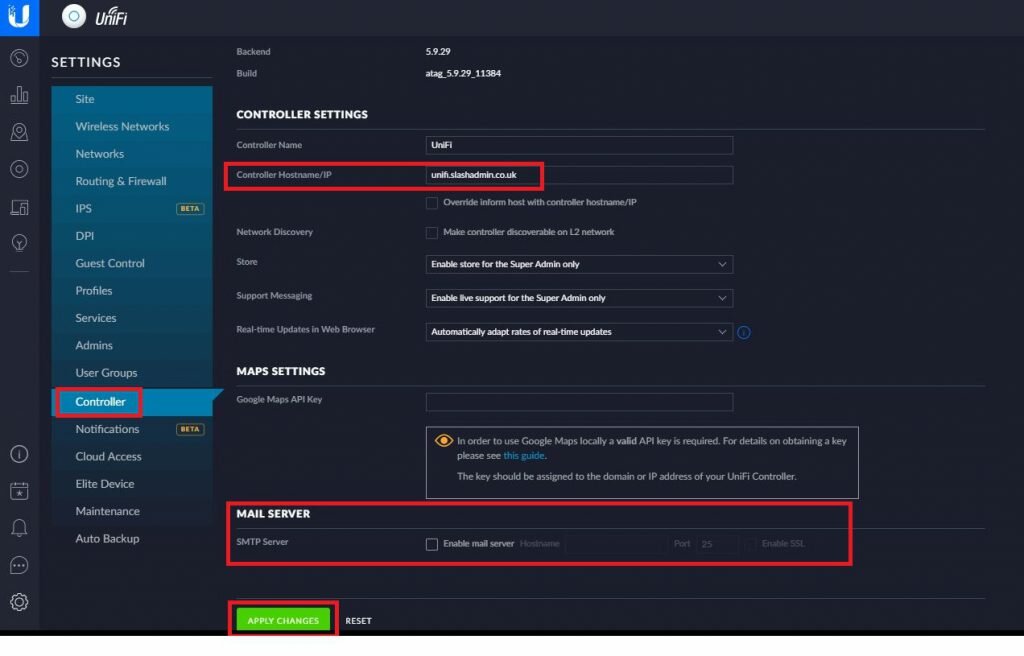The height and width of the screenshot is (656, 1024).
Task: Open the Dashboard gauge icon
Action: point(19,58)
